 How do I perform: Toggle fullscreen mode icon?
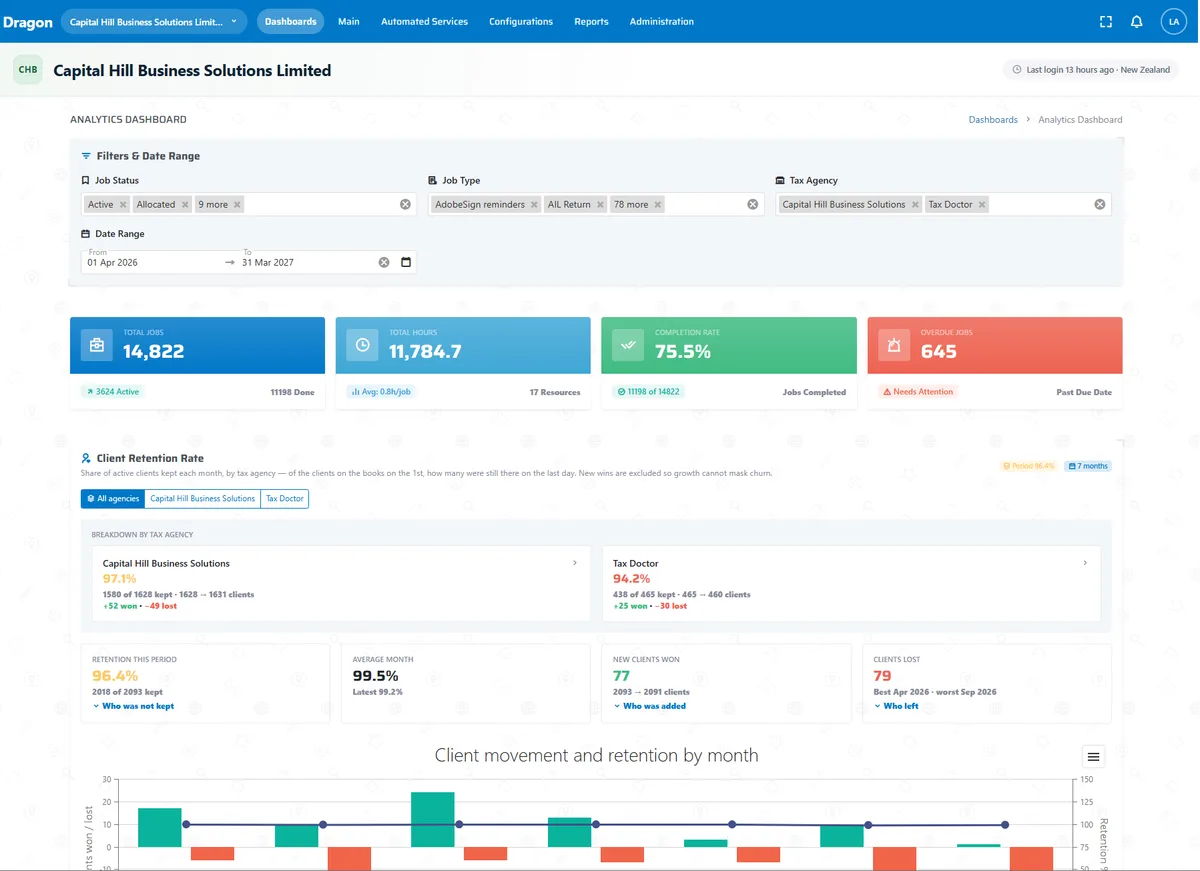1105,21
